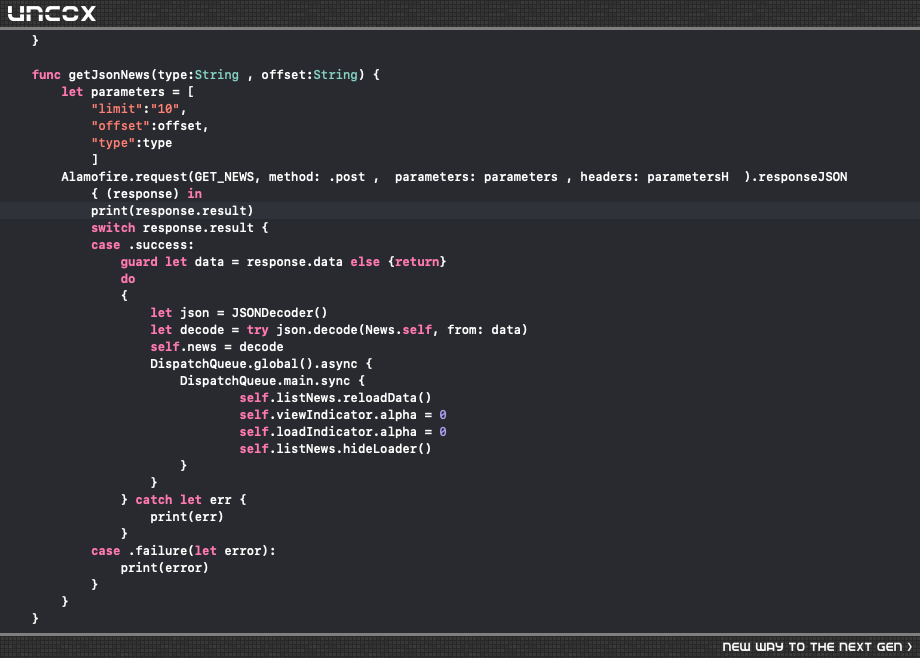Click the line 'self.listNews.reloadData()'
This screenshot has height=658, width=920.
pos(335,398)
